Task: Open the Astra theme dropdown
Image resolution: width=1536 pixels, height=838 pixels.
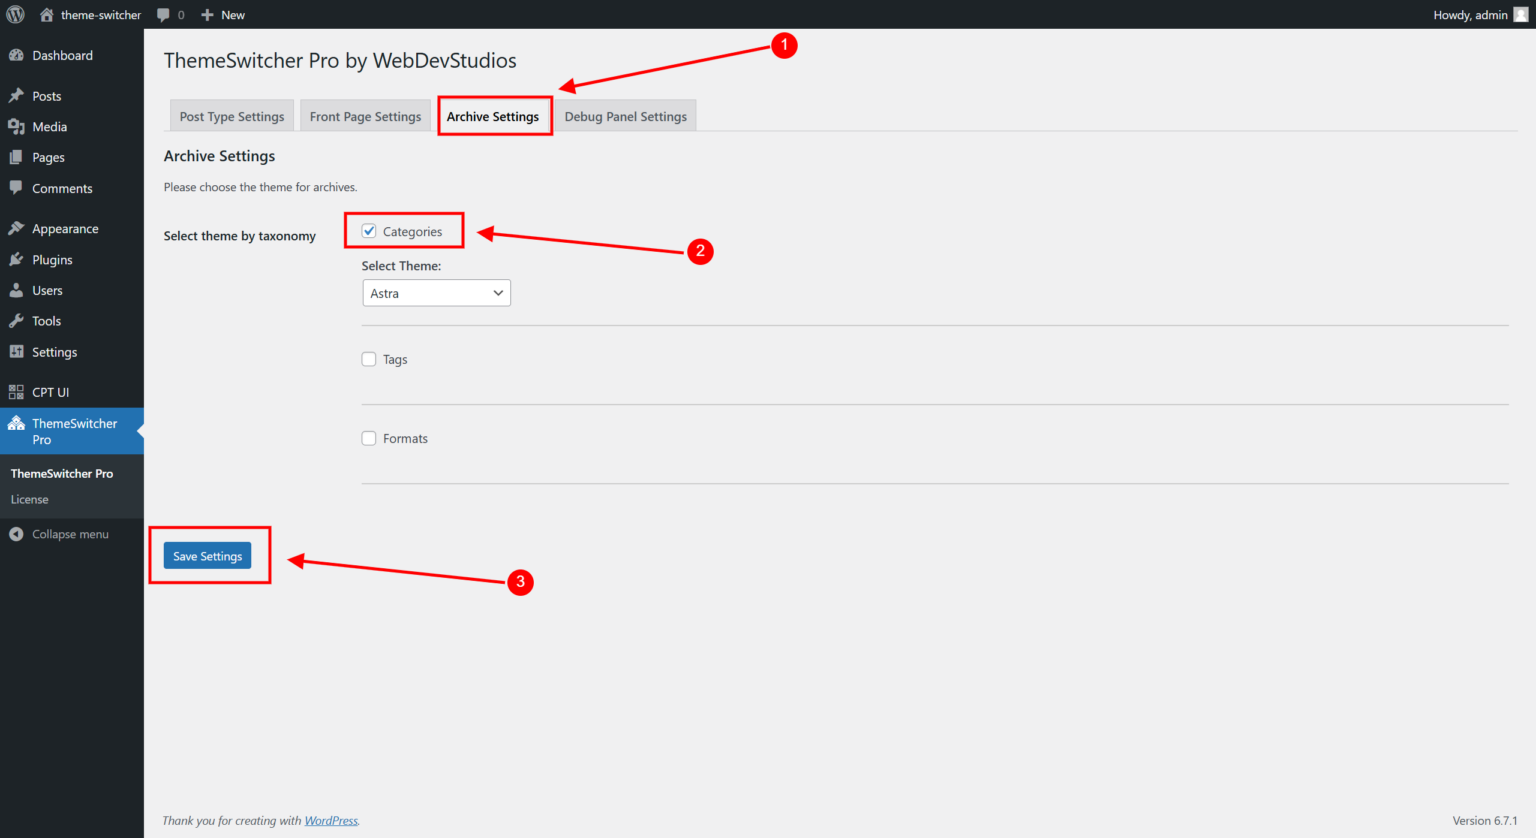Action: coord(436,292)
